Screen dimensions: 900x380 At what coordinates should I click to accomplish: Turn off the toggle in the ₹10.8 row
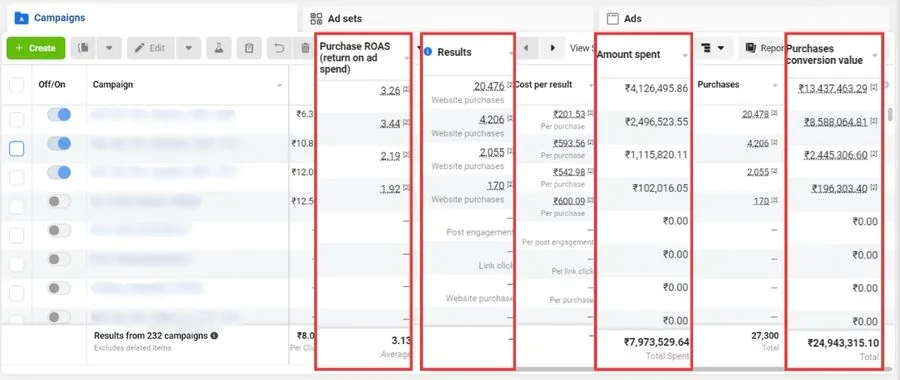pos(59,144)
